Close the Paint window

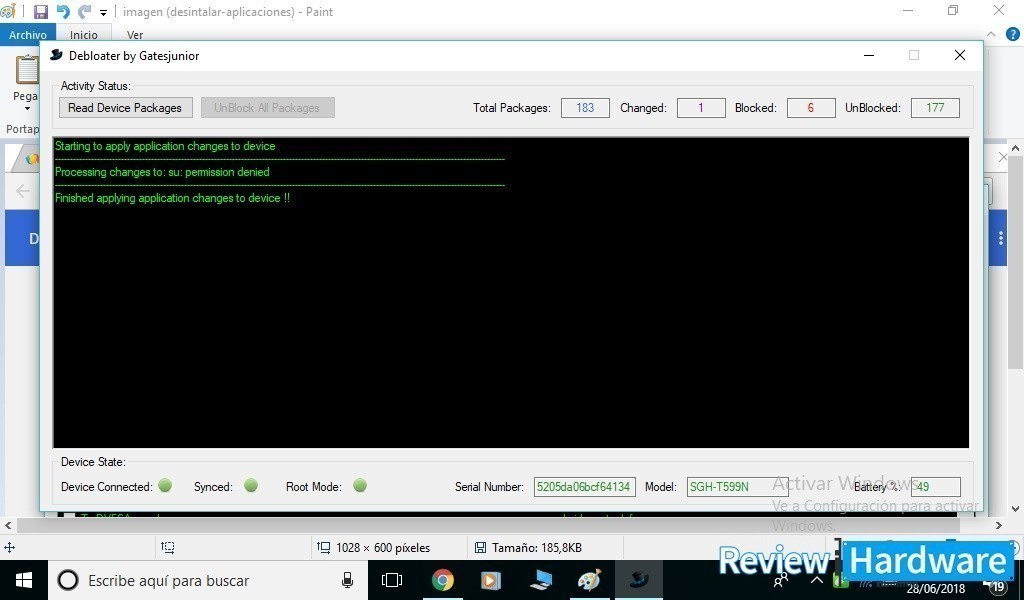pos(998,11)
